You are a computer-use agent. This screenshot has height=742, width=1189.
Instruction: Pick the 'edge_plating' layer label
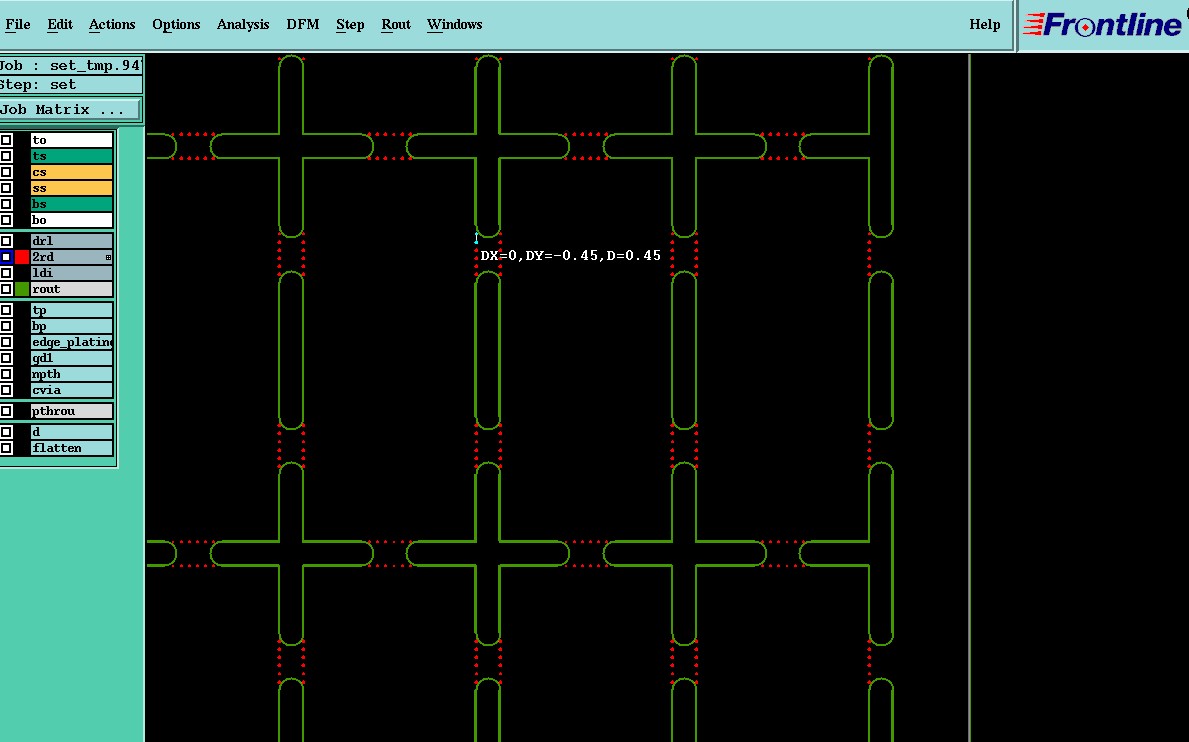pos(71,342)
